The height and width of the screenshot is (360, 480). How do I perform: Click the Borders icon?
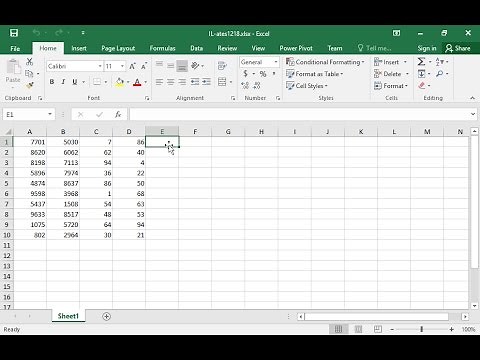(97, 82)
